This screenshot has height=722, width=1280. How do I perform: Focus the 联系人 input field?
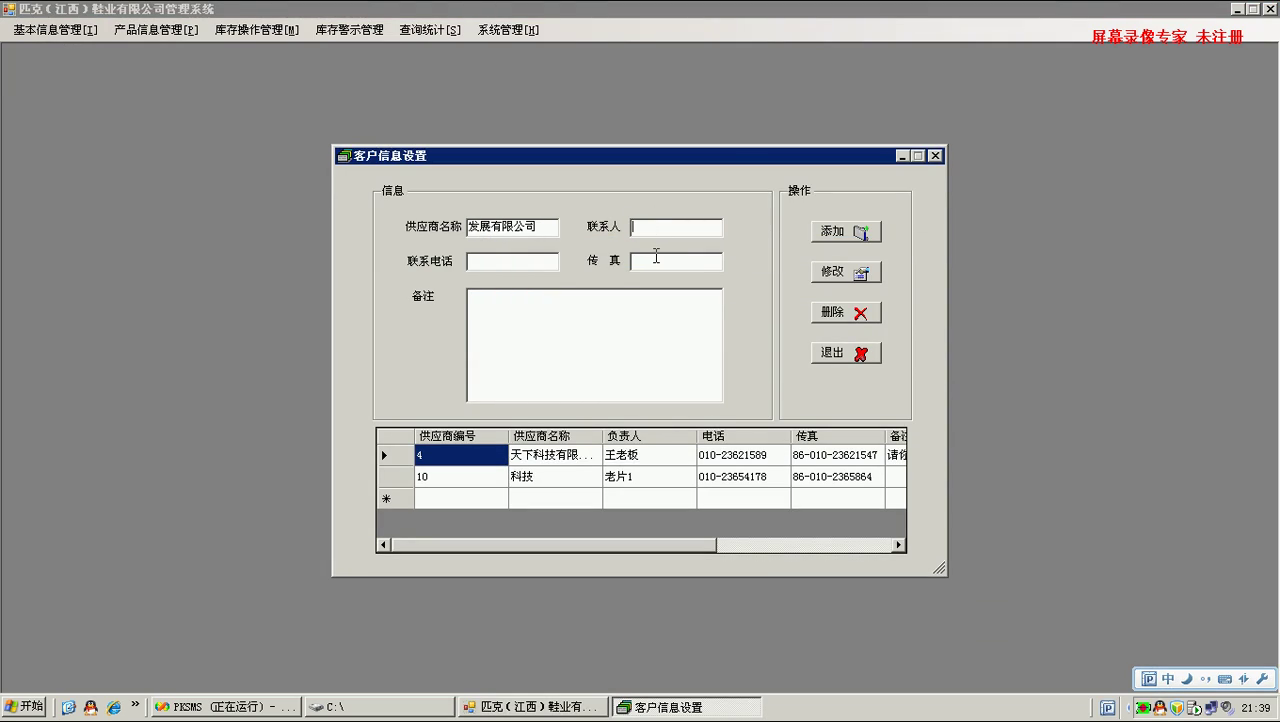676,227
